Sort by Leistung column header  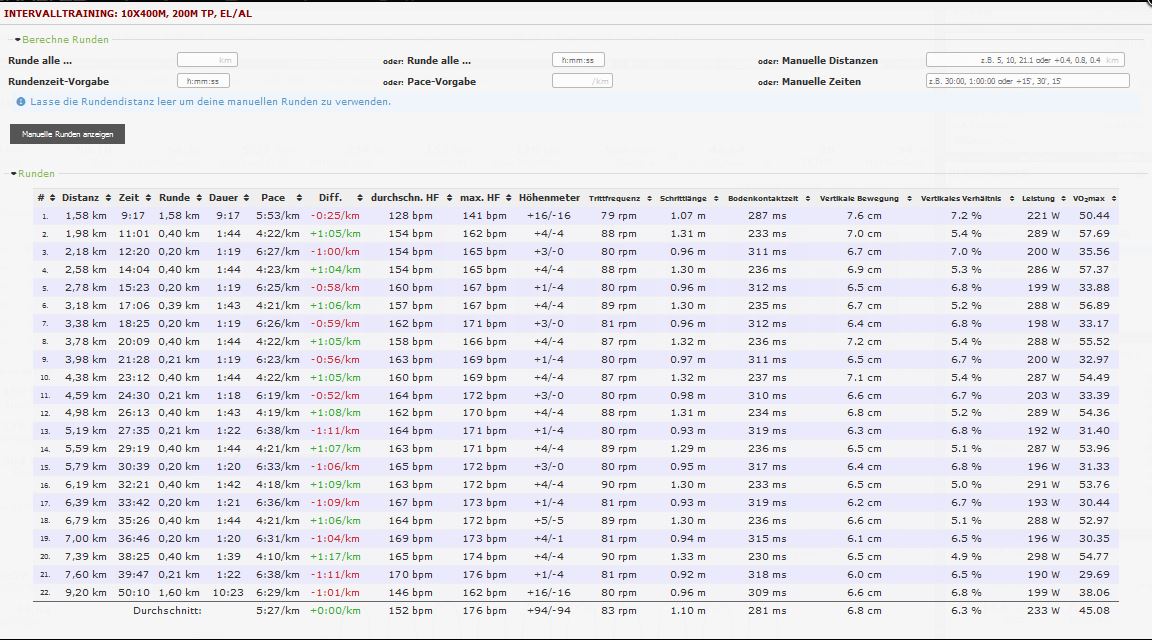(x=1039, y=198)
